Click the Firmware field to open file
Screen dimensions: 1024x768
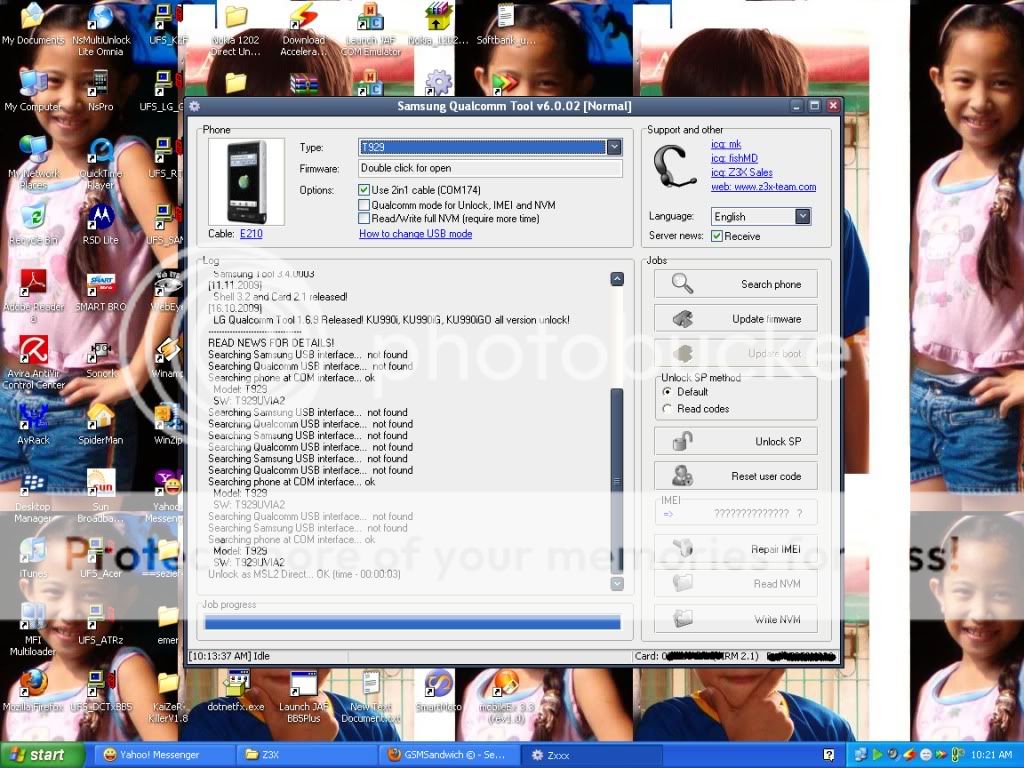click(x=490, y=168)
